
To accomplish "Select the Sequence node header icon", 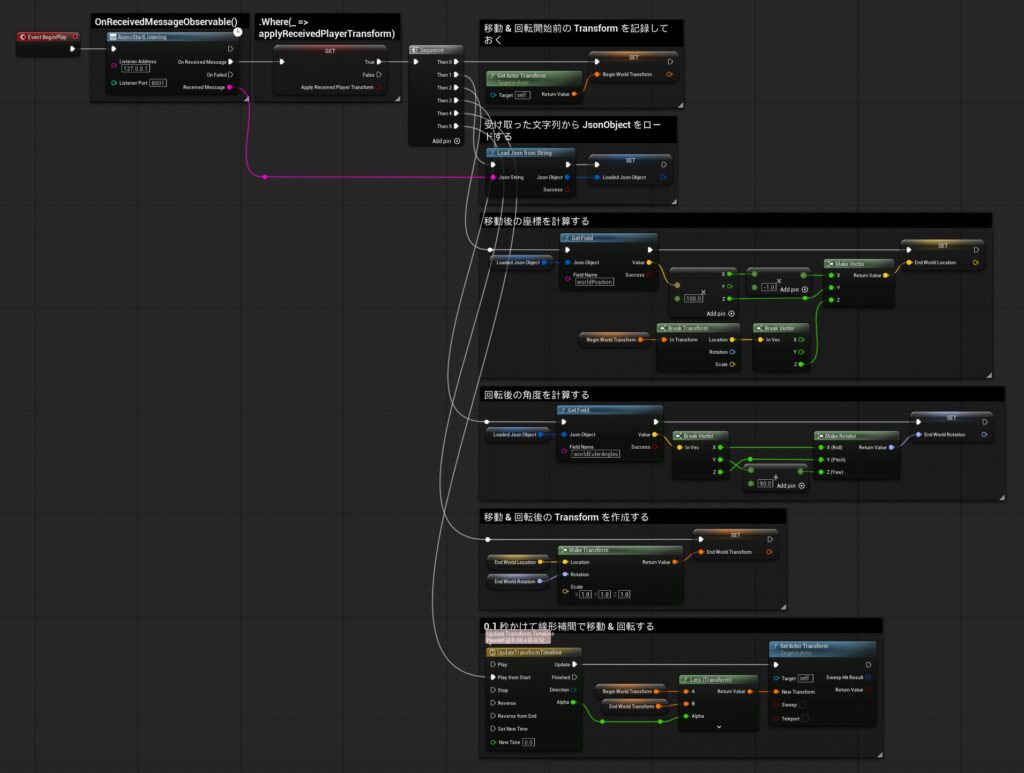I will point(416,49).
